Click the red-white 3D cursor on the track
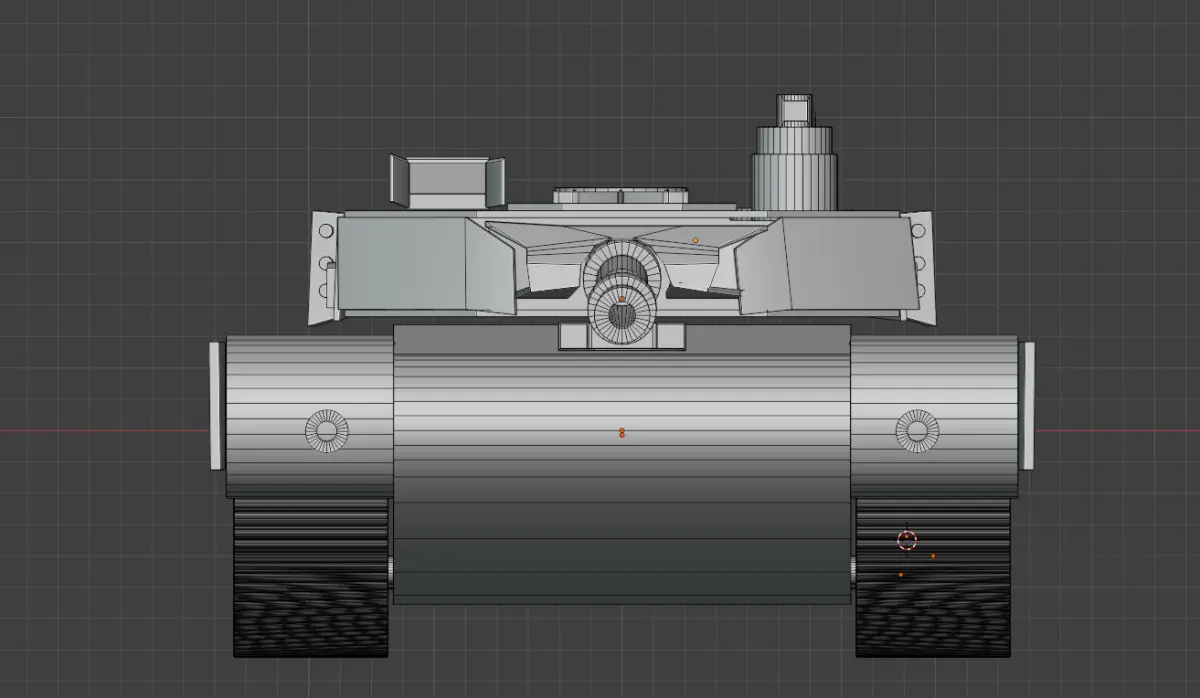 (x=907, y=541)
